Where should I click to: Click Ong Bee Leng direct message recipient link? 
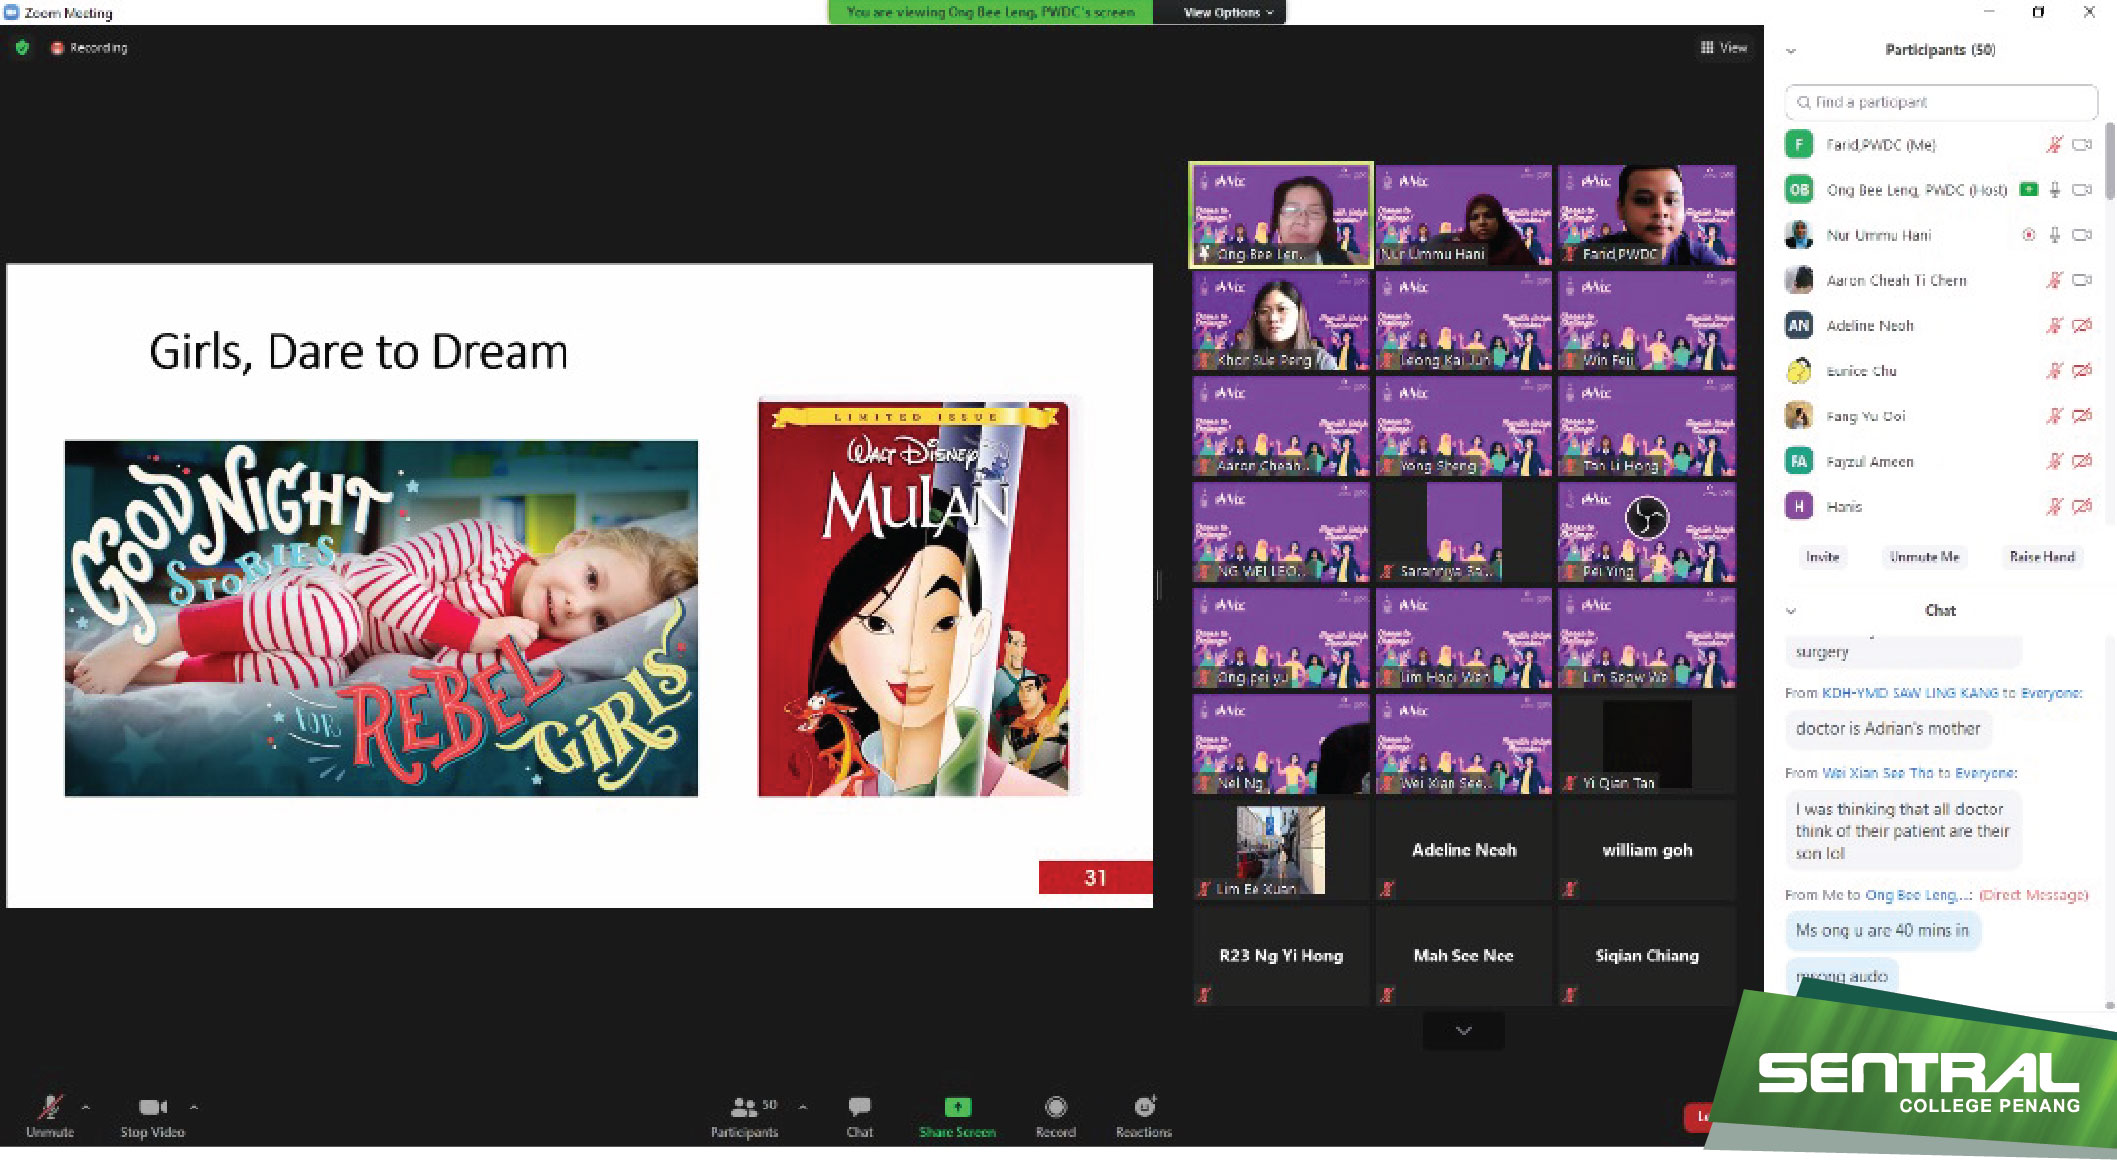[1917, 895]
